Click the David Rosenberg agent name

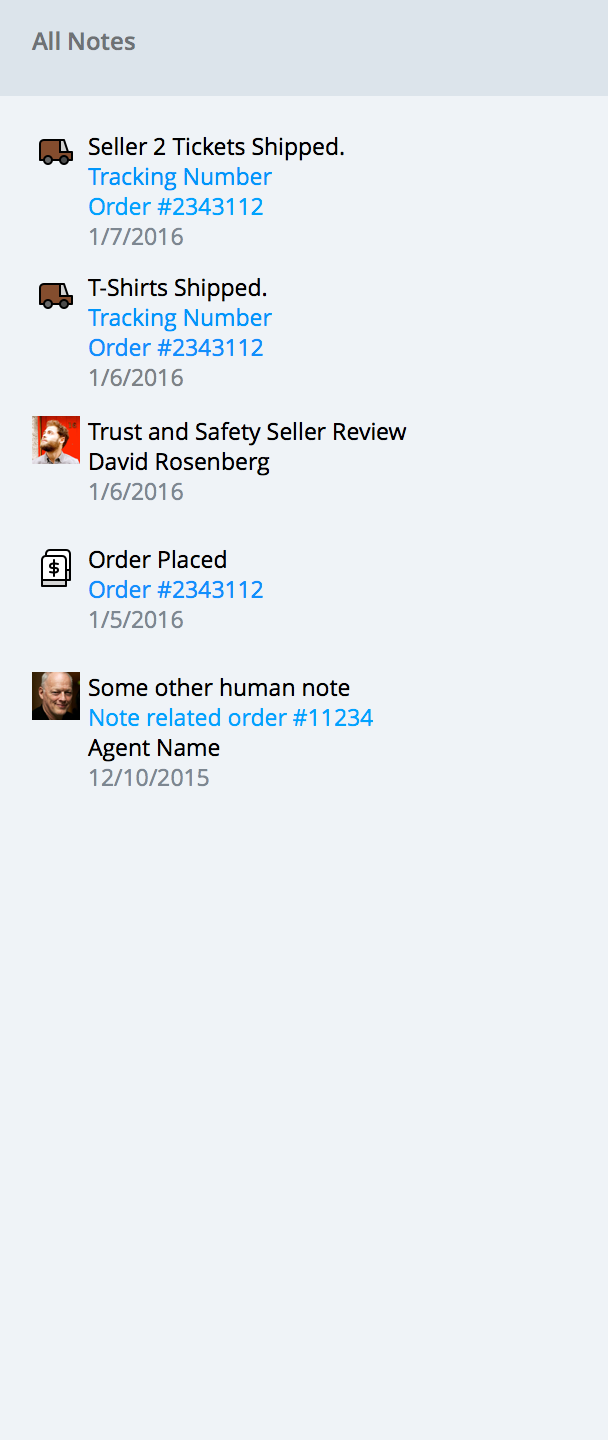click(179, 462)
